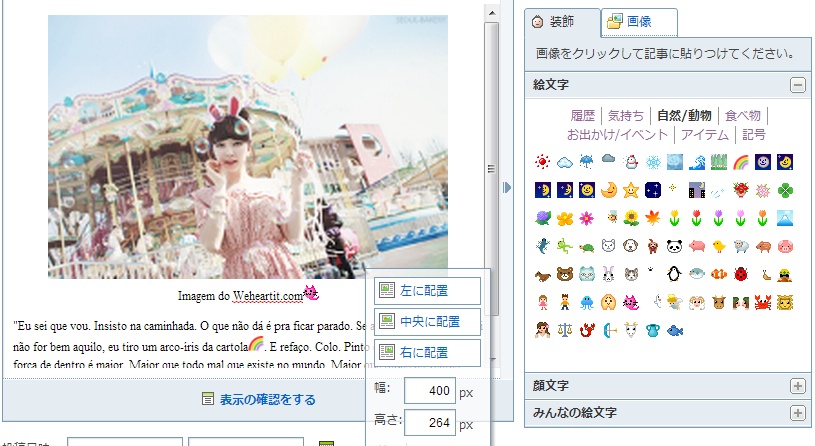Open the 記号 emoji category
Screen dimensions: 815x446
coord(754,135)
